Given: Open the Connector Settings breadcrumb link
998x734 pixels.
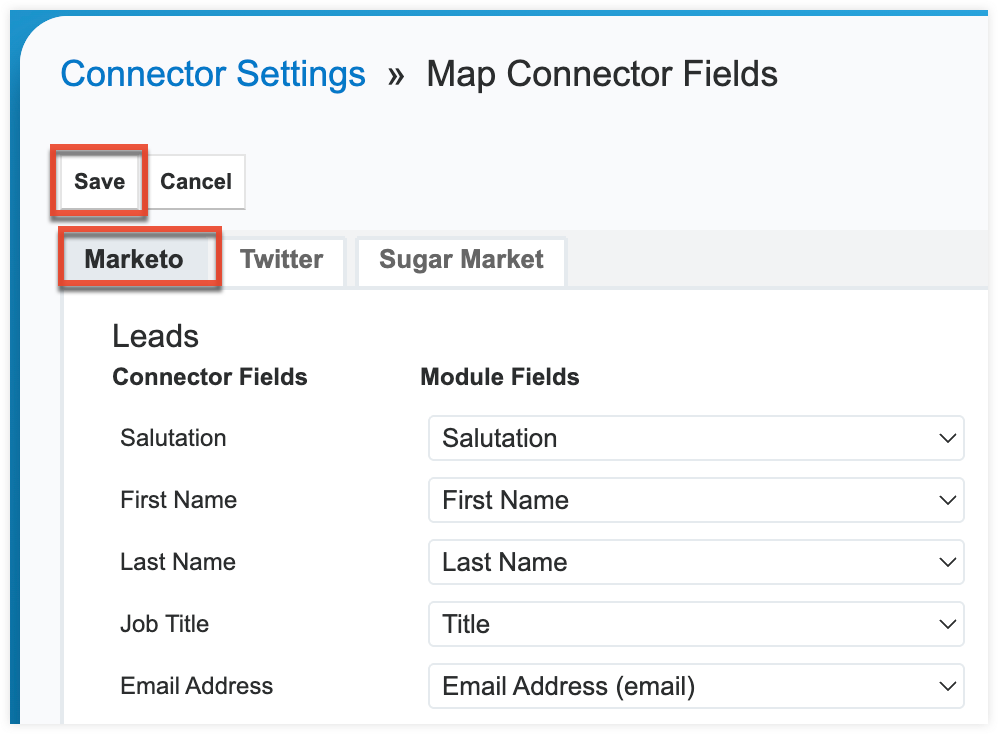Looking at the screenshot, I should 213,73.
